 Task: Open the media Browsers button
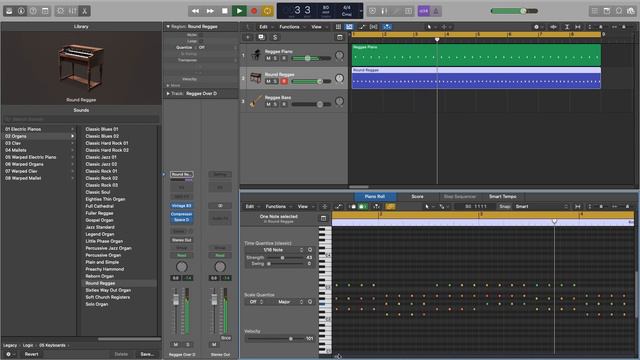point(631,11)
